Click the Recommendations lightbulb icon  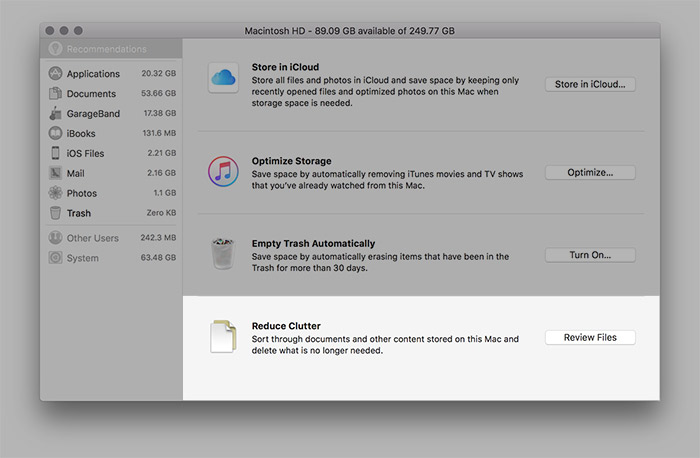pos(55,49)
